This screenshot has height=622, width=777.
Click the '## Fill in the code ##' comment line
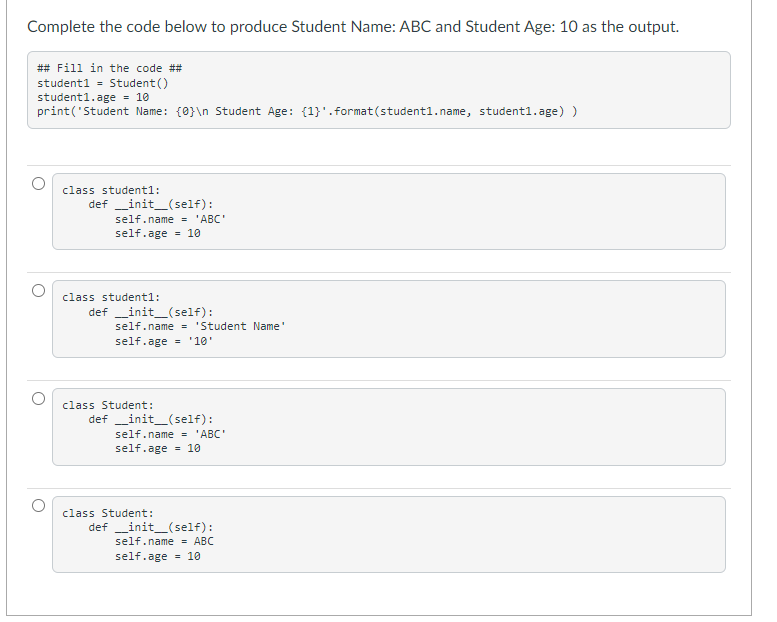(x=110, y=68)
